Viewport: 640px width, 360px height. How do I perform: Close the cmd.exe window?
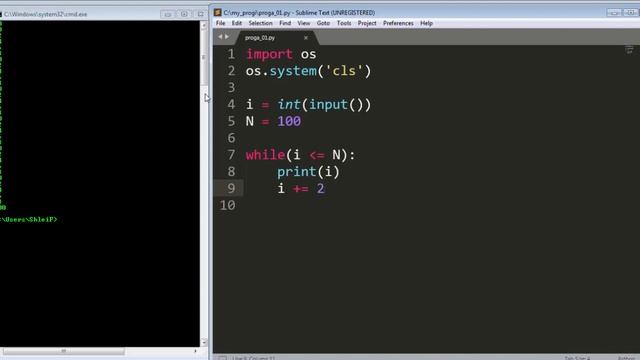tap(200, 14)
